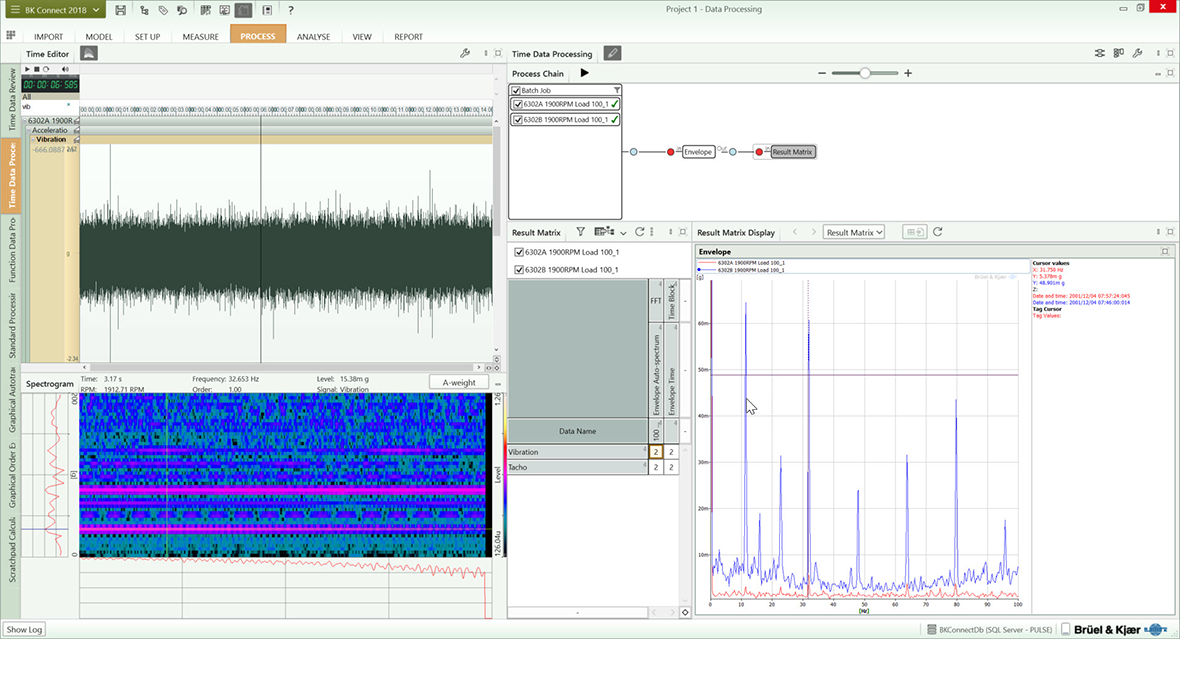This screenshot has height=674, width=1180.
Task: Open Help with the question mark icon
Action: click(290, 10)
